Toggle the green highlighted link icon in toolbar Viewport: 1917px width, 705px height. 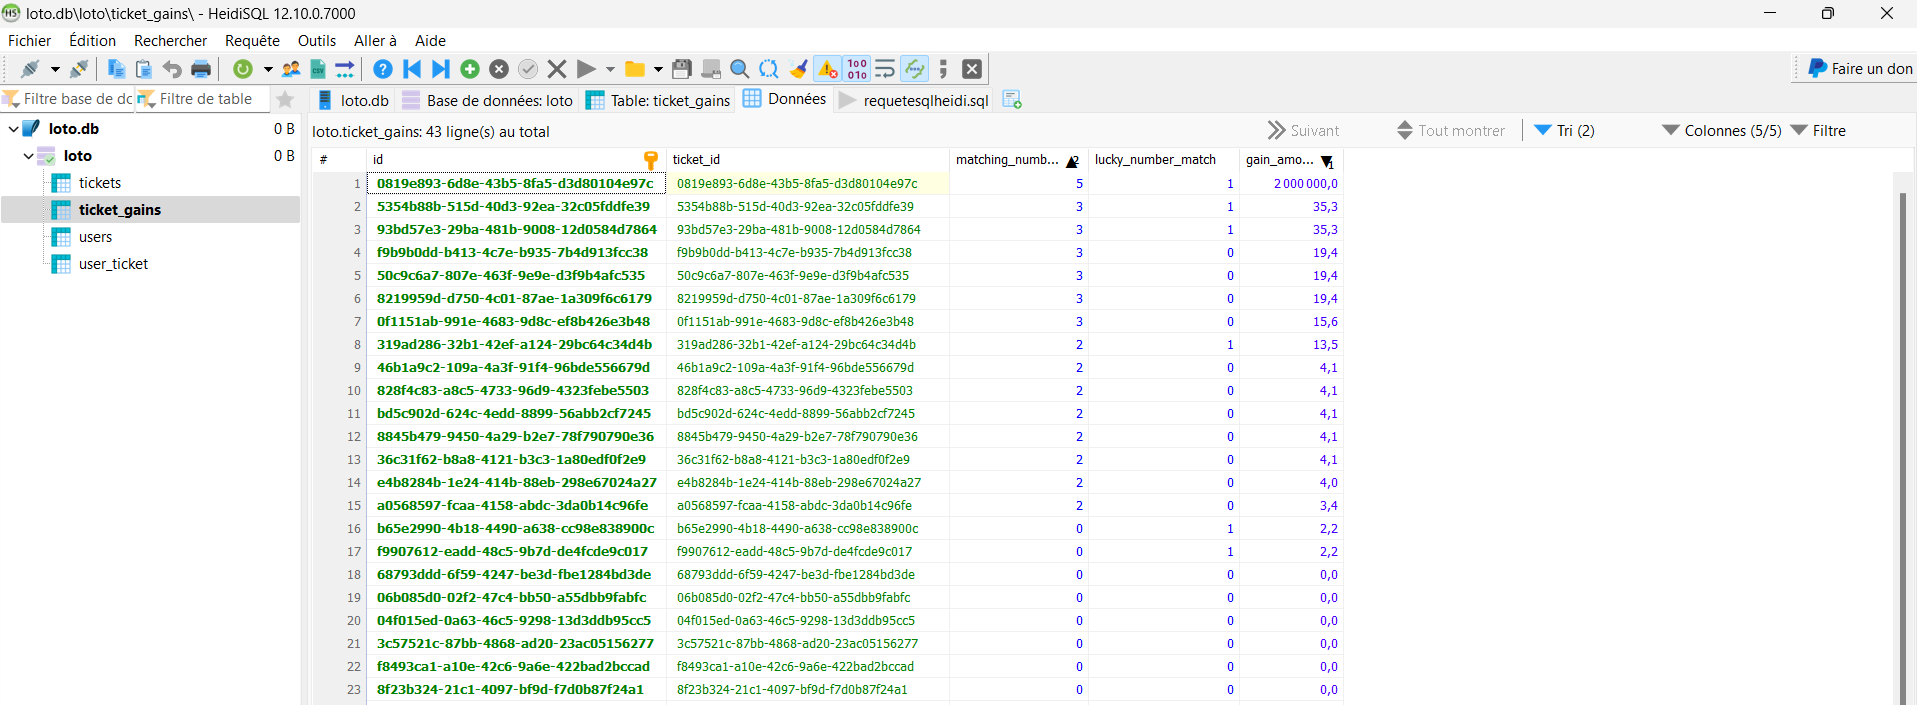pyautogui.click(x=914, y=69)
